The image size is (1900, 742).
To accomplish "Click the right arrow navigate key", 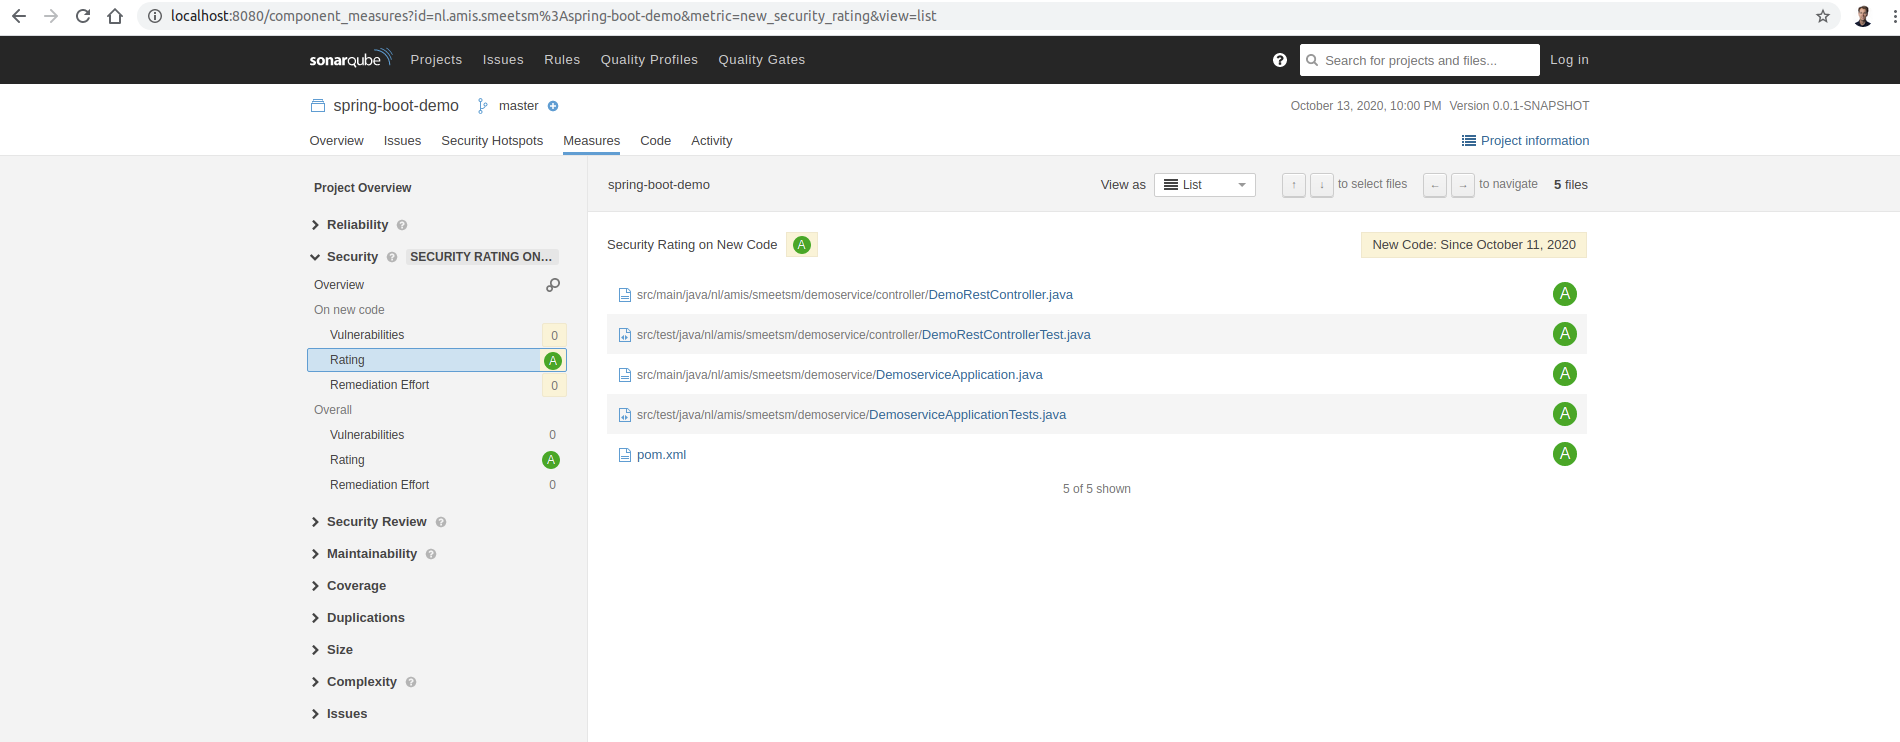I will (x=1462, y=185).
